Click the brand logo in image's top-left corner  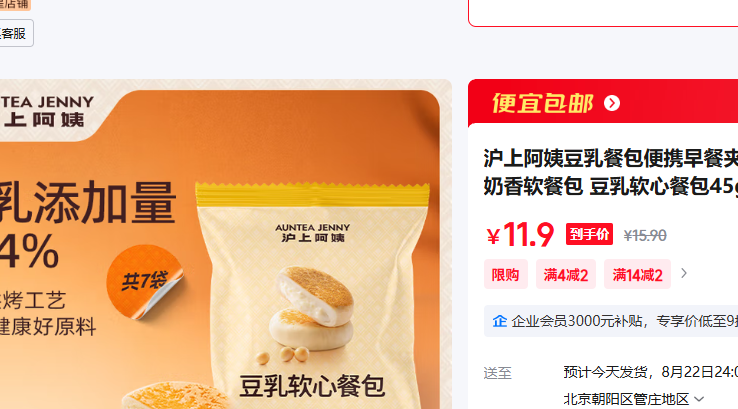(47, 112)
